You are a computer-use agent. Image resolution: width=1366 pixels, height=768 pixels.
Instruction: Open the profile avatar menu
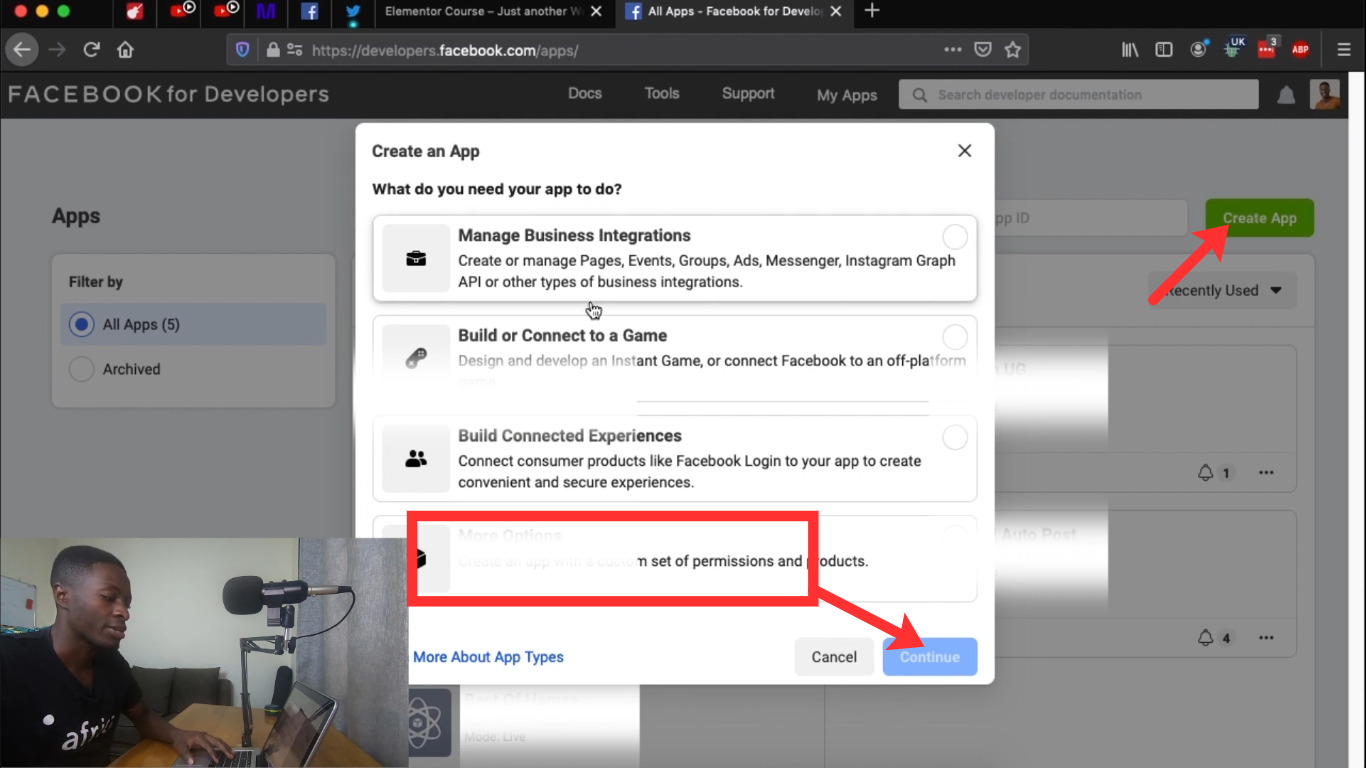pyautogui.click(x=1325, y=95)
